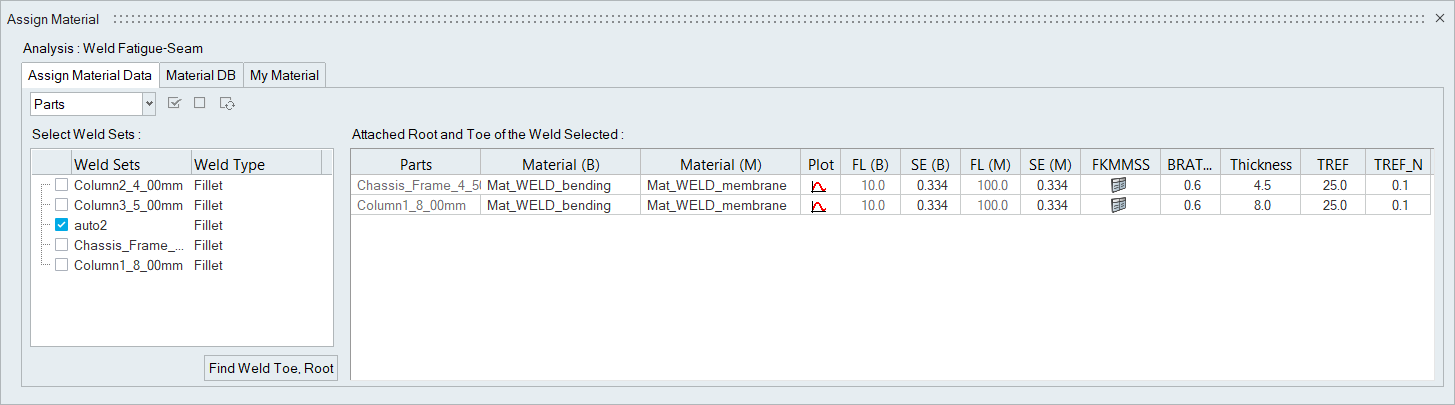Image resolution: width=1455 pixels, height=405 pixels.
Task: Open FKMMSS table icon for Chassis_Frame row
Action: [1118, 186]
